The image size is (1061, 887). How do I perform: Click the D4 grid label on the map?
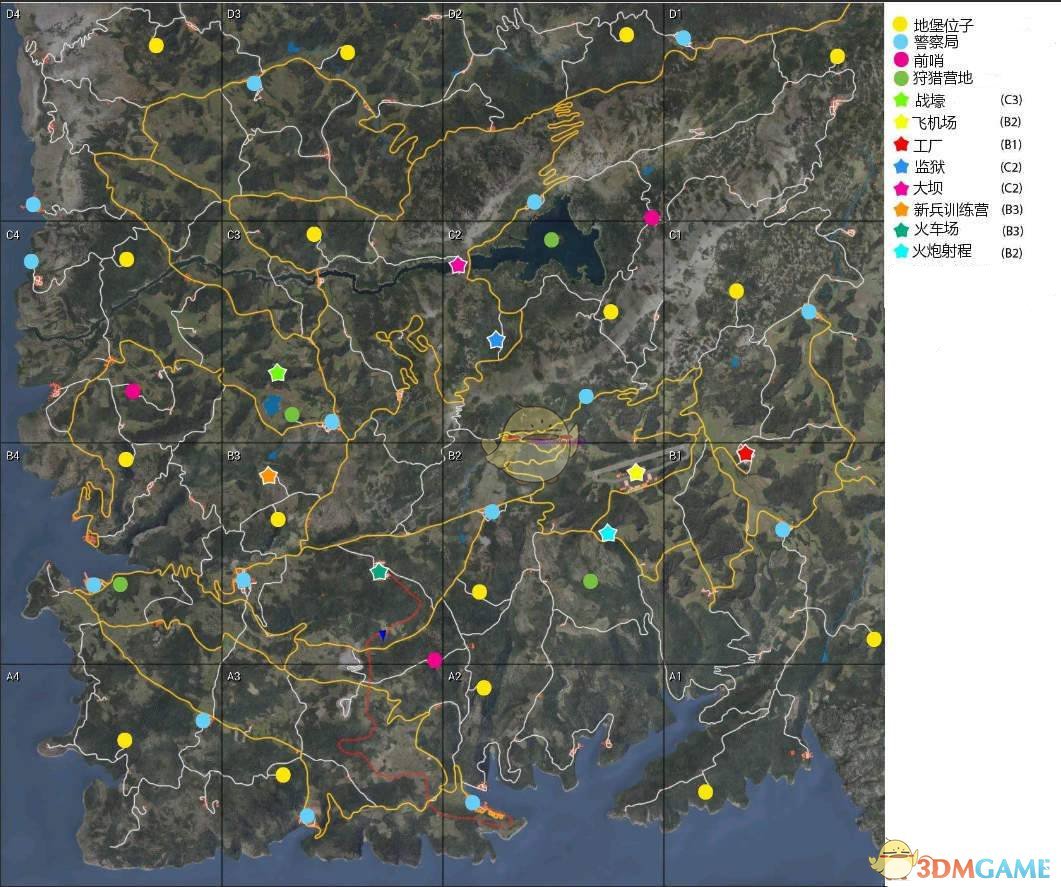tap(13, 14)
